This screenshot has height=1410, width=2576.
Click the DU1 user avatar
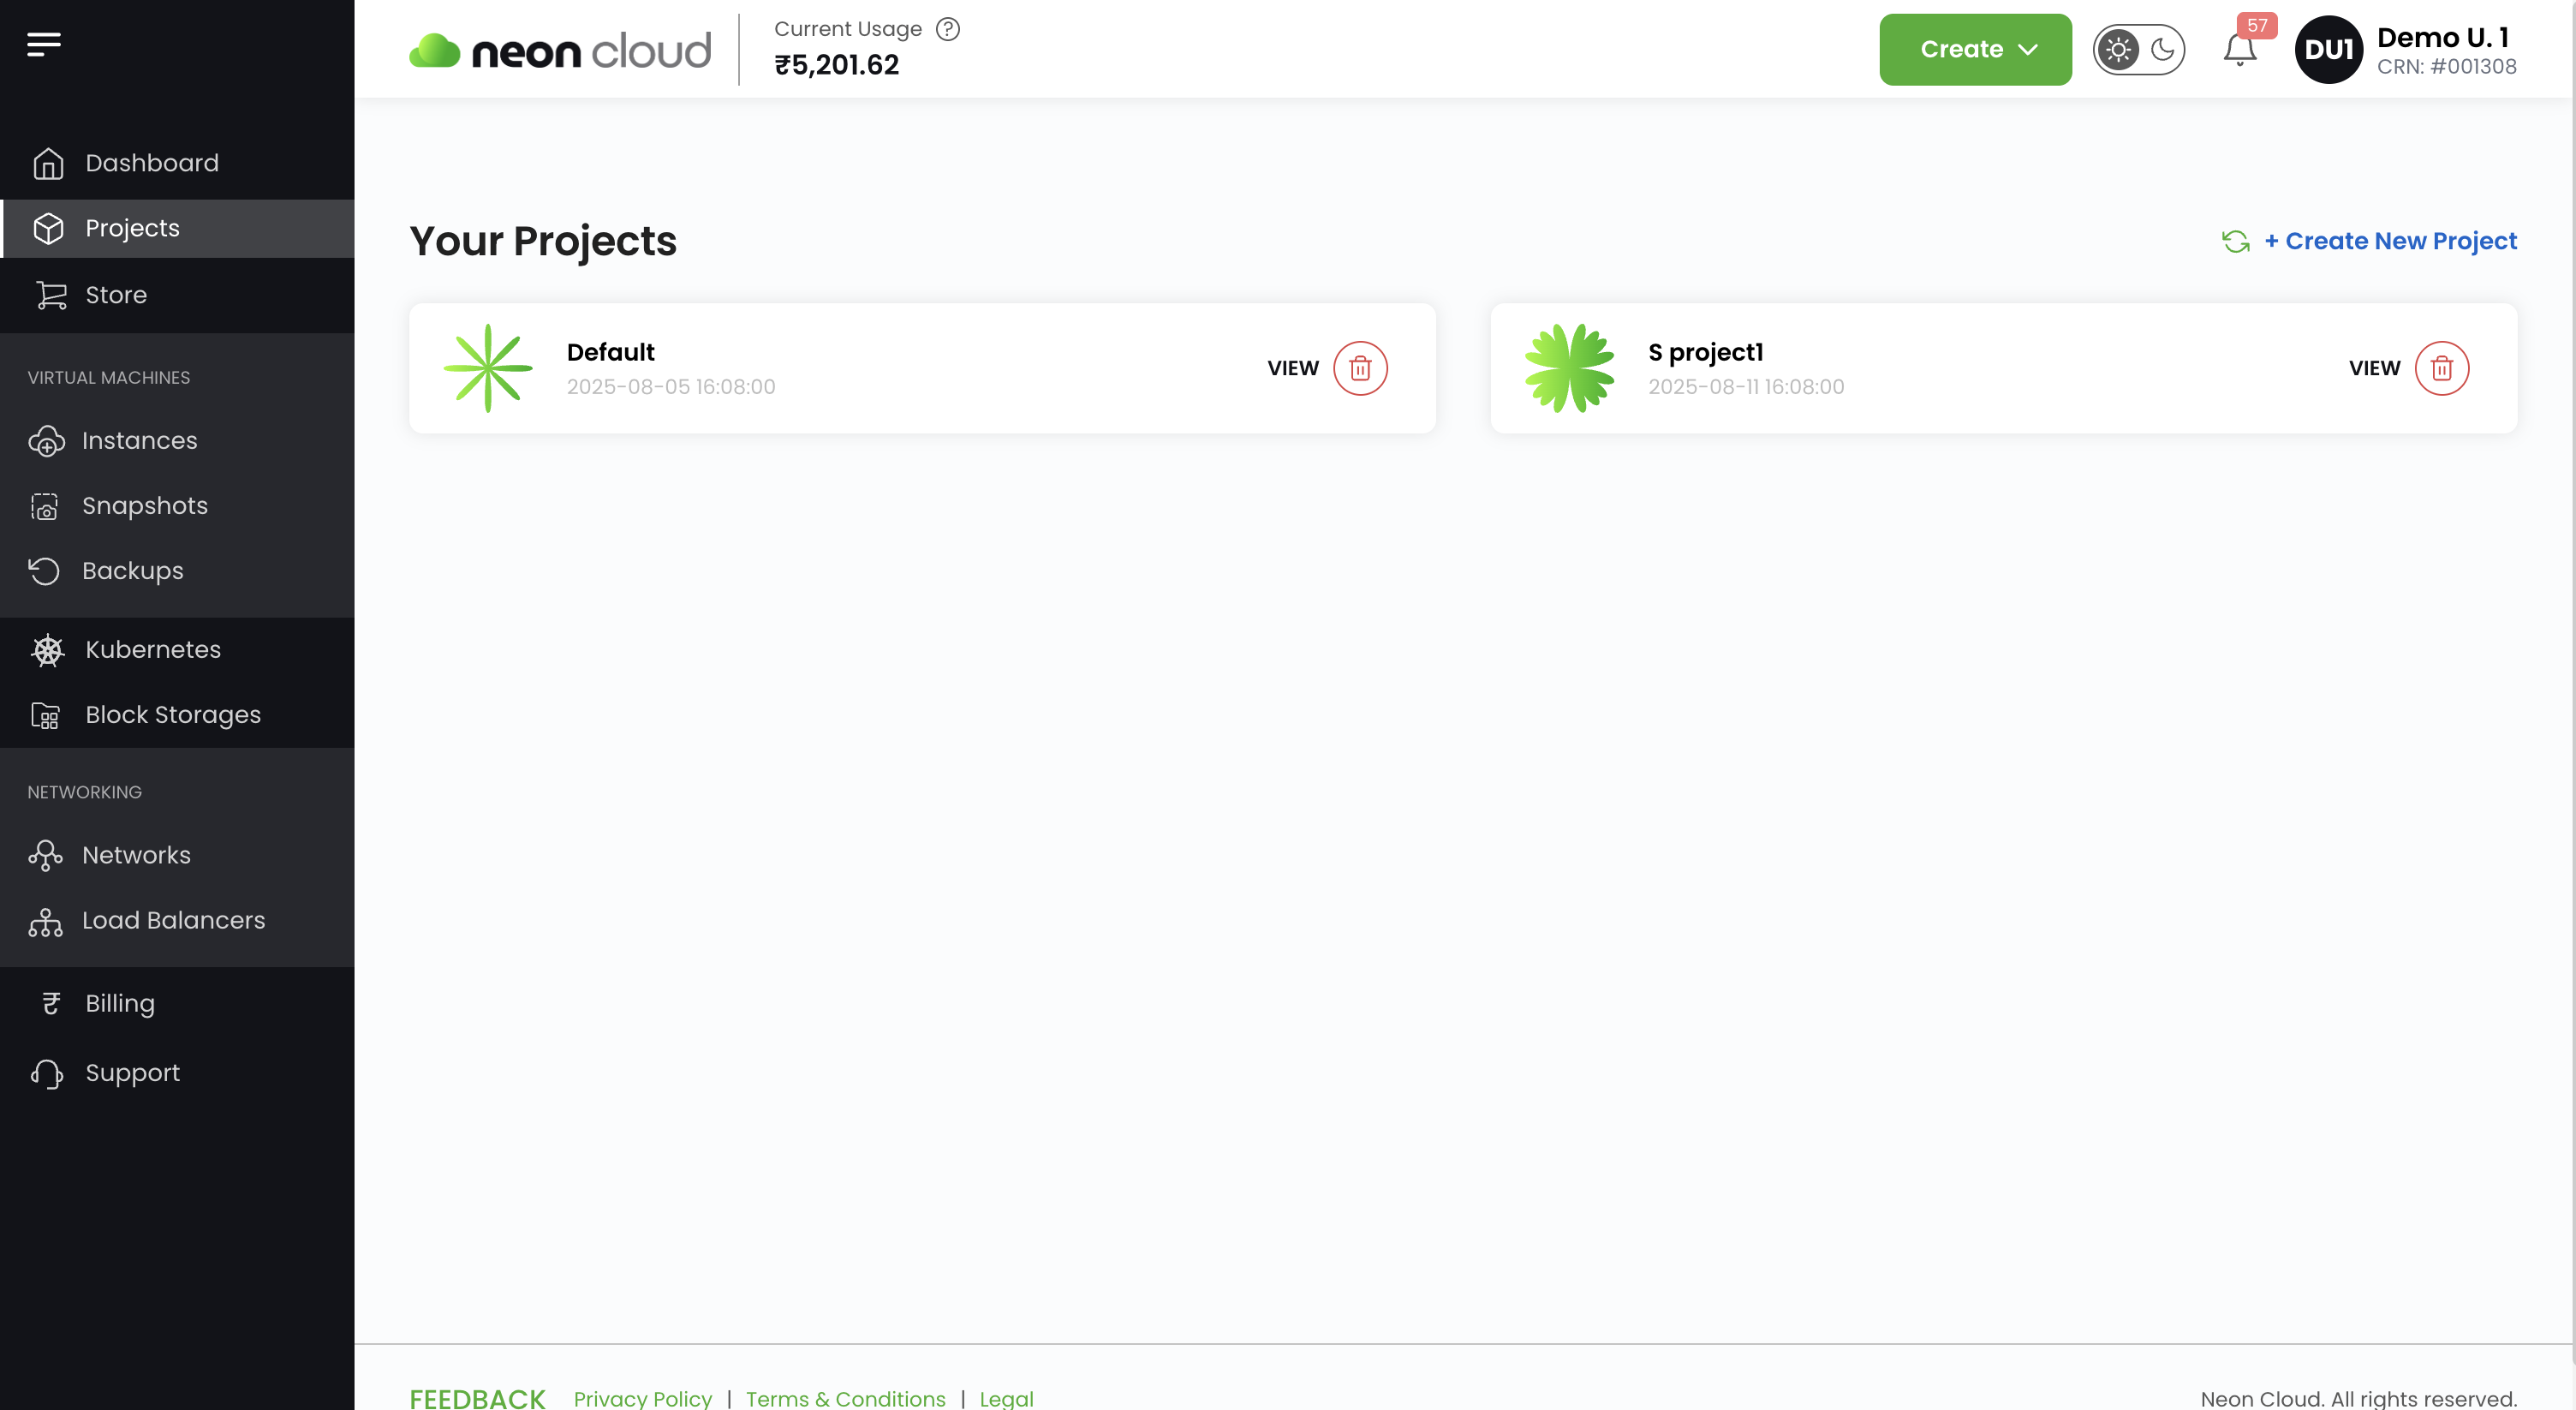(x=2328, y=50)
